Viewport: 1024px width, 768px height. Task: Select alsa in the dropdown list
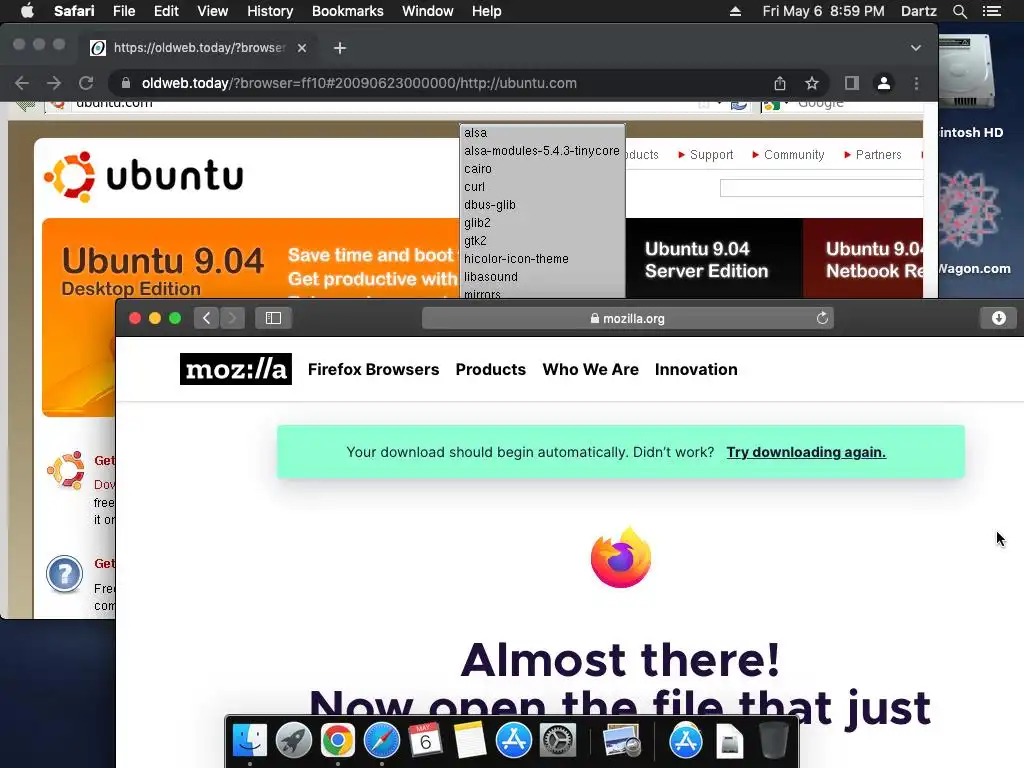pyautogui.click(x=542, y=133)
